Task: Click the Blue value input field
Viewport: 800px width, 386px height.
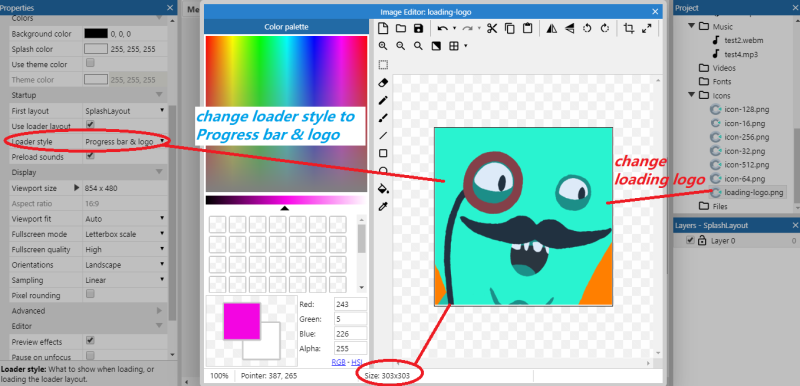Action: click(x=351, y=334)
